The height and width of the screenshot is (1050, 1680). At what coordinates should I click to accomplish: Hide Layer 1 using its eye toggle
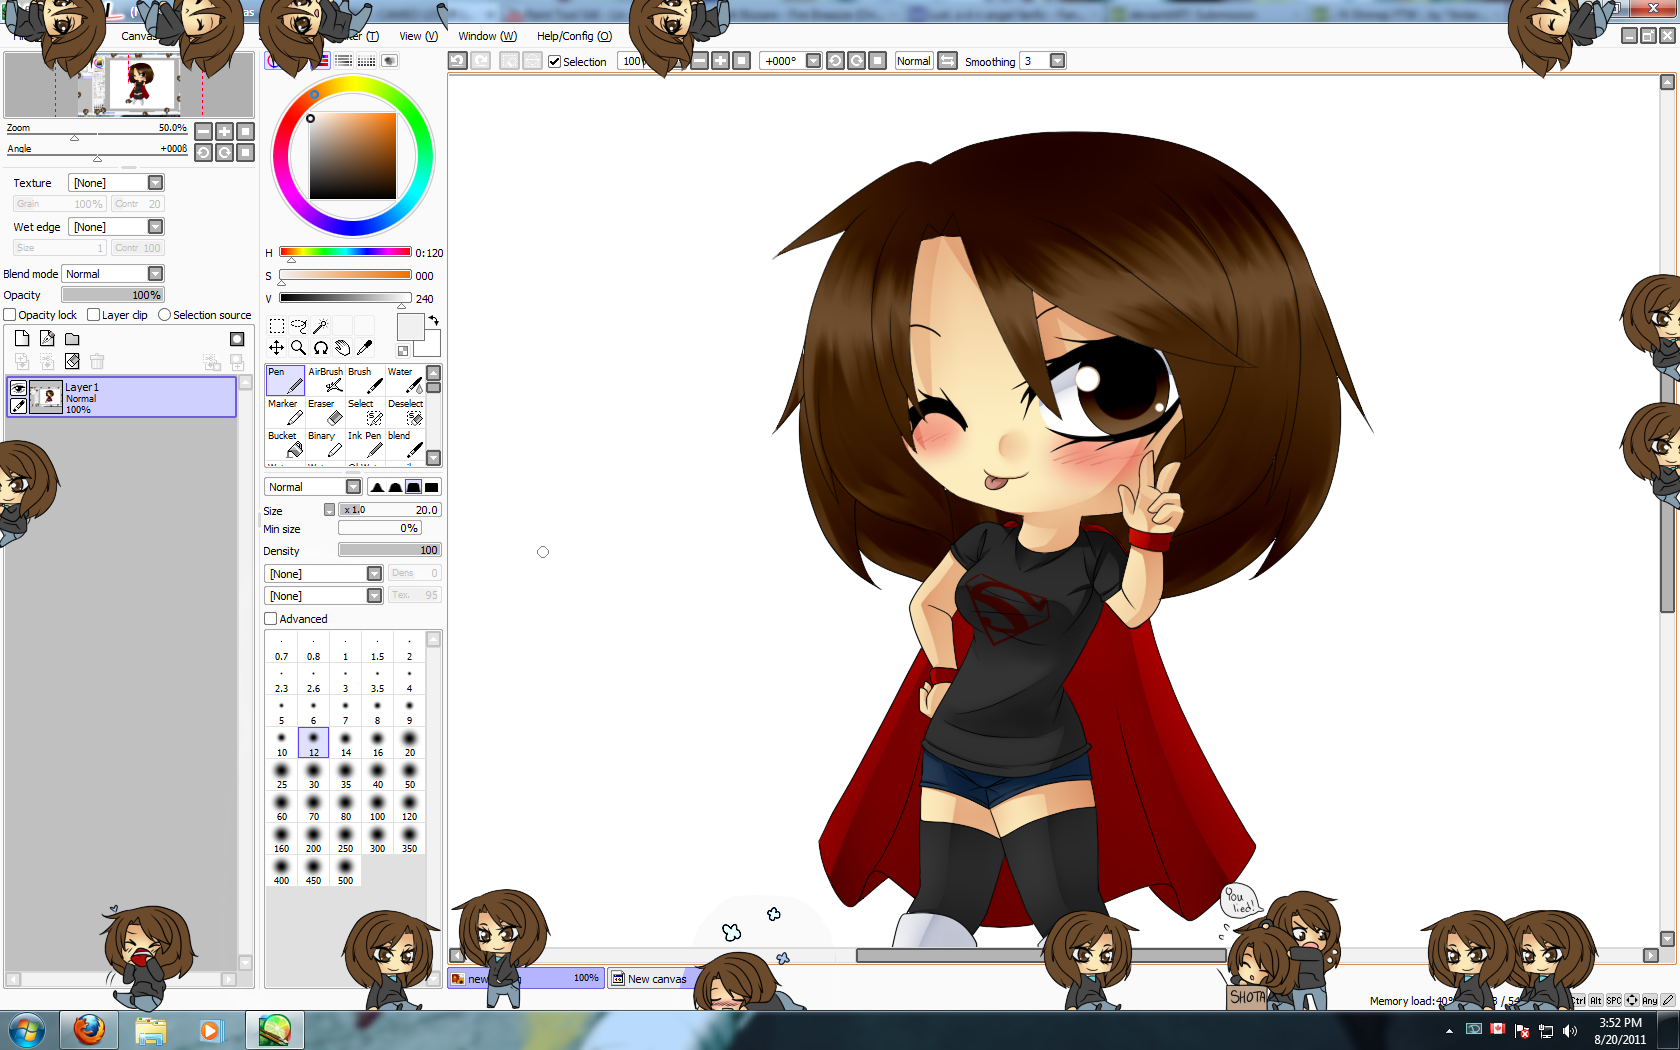click(x=18, y=390)
